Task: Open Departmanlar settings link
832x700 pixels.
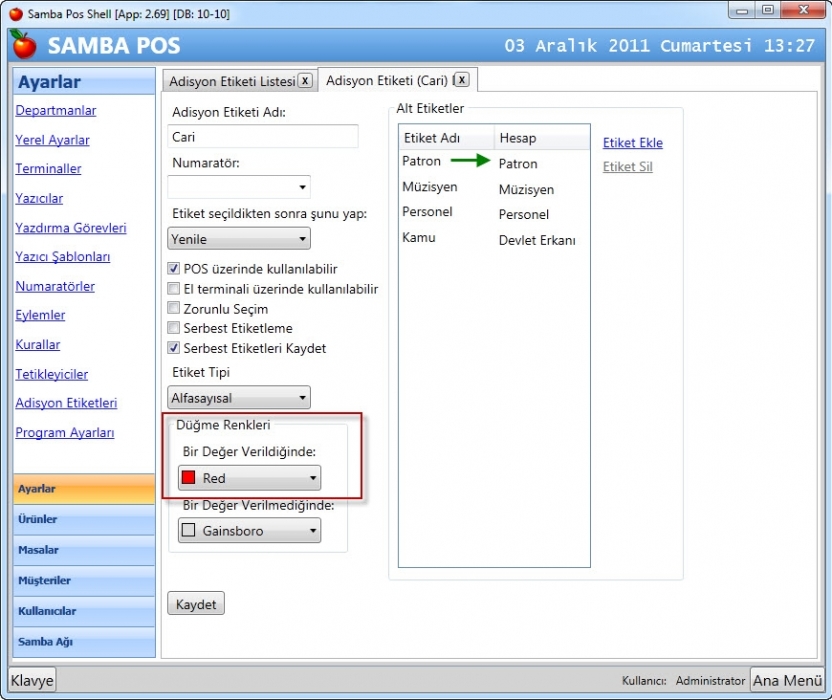Action: point(56,110)
